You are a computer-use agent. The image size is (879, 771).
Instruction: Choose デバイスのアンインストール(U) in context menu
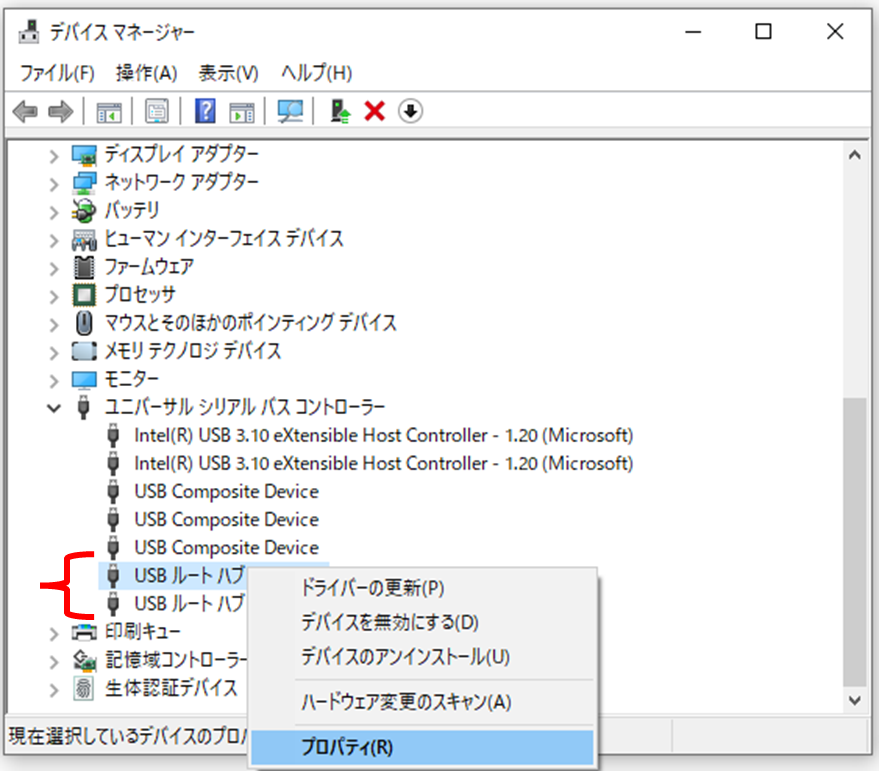(422, 657)
